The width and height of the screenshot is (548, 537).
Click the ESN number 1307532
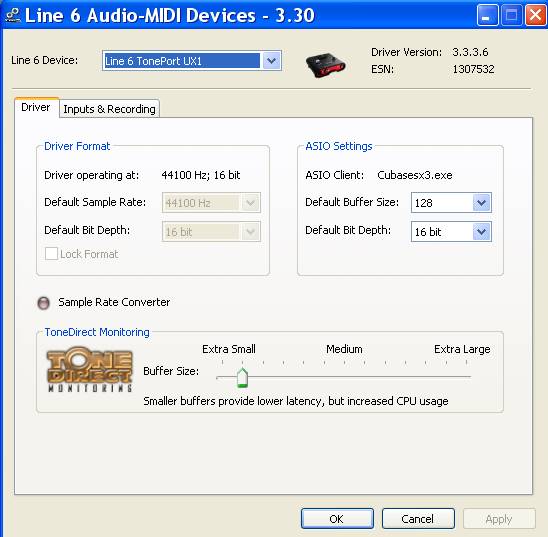coord(473,69)
